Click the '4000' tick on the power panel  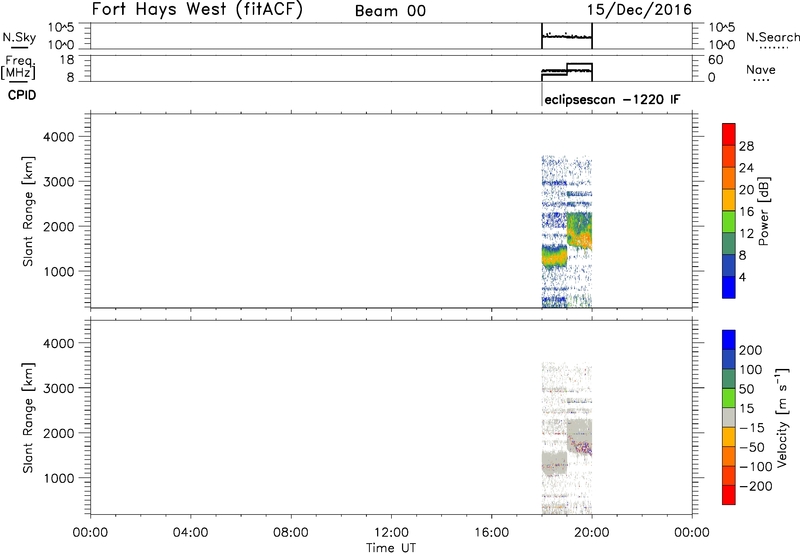58,137
